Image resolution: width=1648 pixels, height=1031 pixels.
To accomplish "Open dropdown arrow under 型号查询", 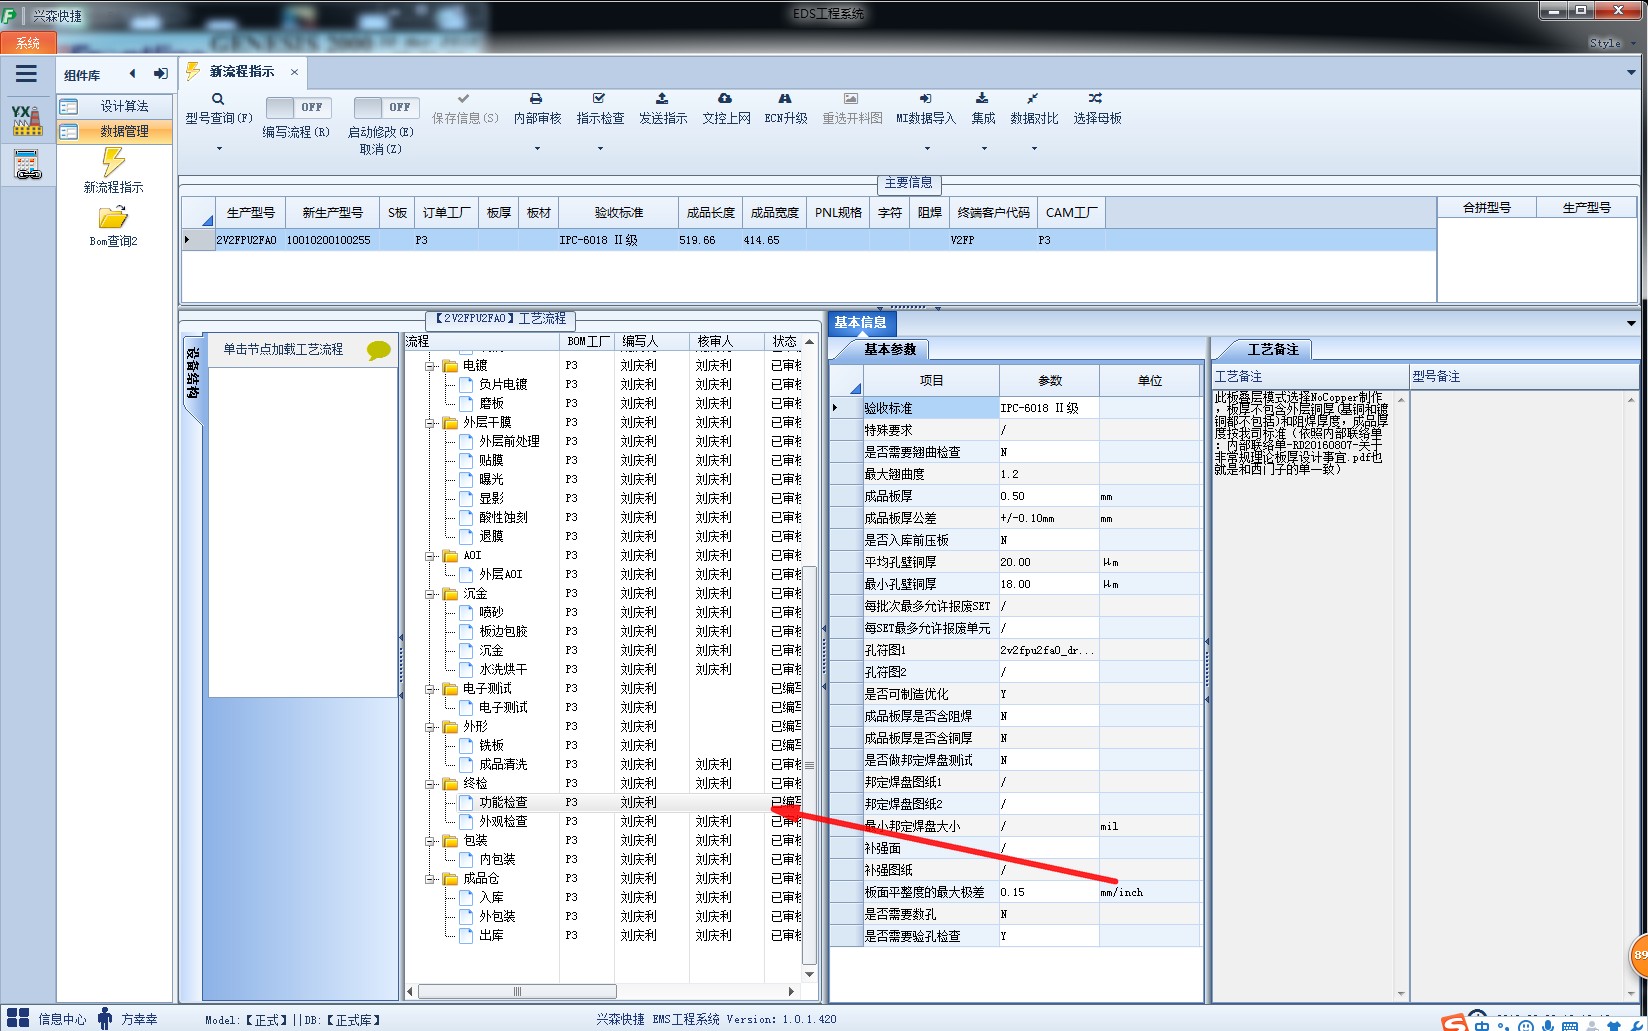I will pyautogui.click(x=219, y=149).
